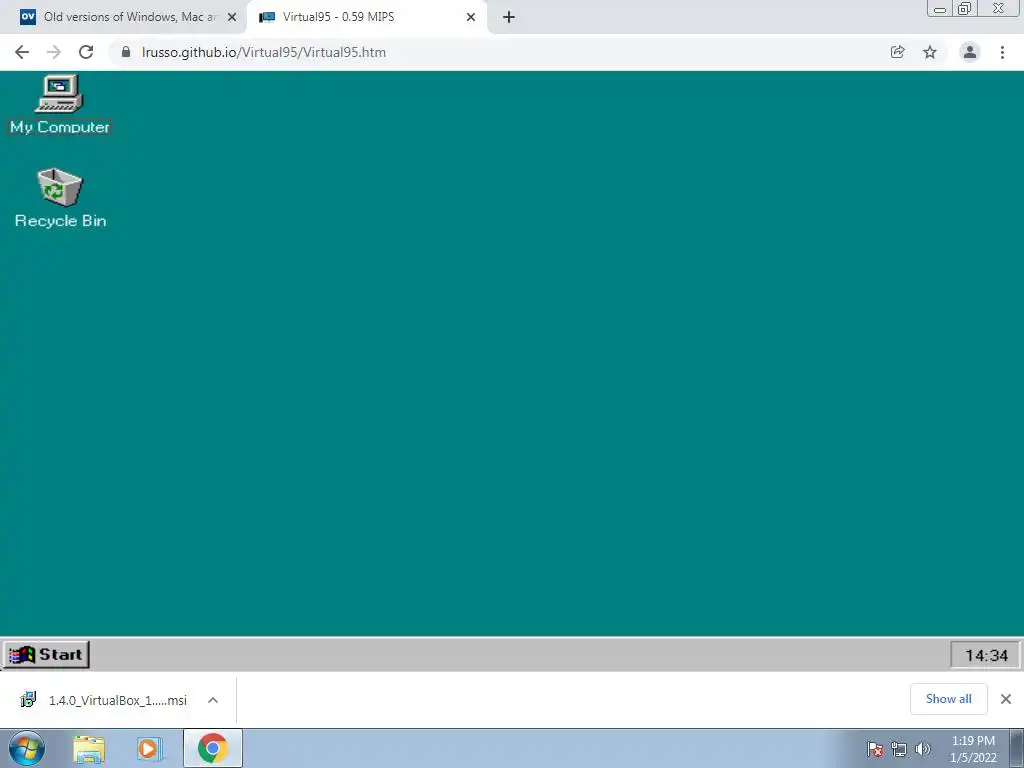Select the Recycle Bin desktop icon
This screenshot has height=768, width=1024.
(x=60, y=199)
